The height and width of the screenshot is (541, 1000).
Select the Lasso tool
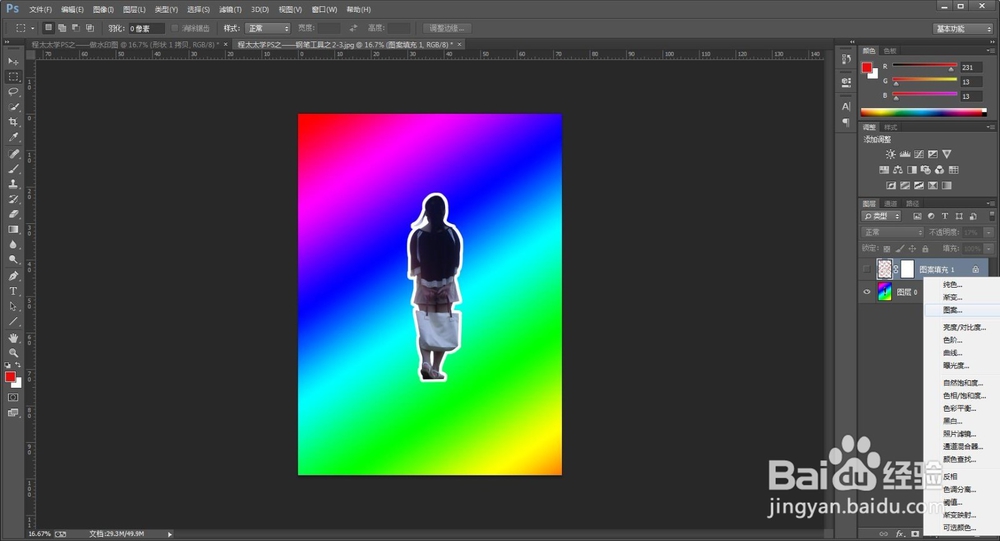14,91
